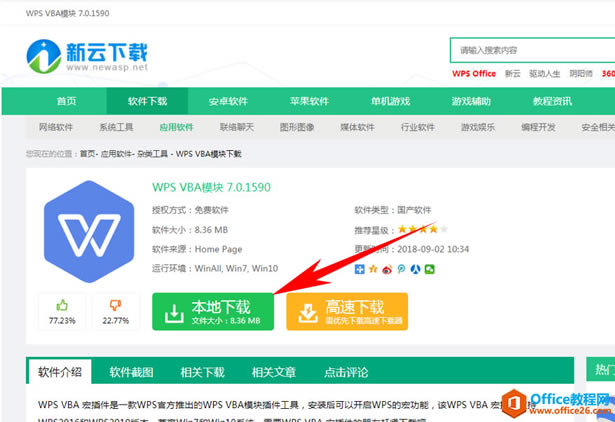
Task: Open the 单机游戏 nav item
Action: pyautogui.click(x=391, y=101)
